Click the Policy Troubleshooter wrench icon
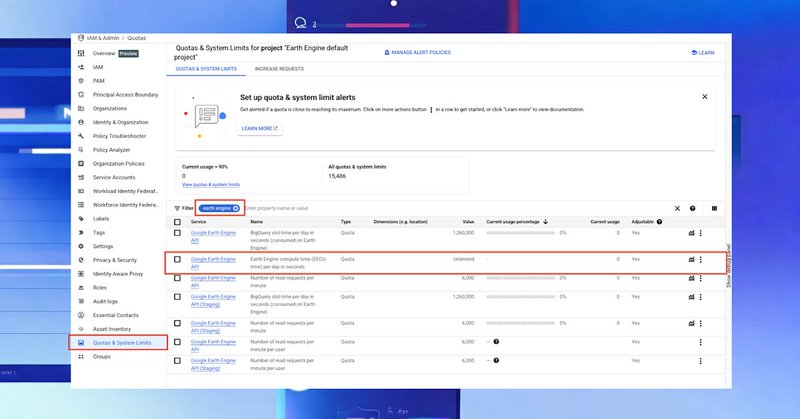The image size is (800, 419). [81, 136]
